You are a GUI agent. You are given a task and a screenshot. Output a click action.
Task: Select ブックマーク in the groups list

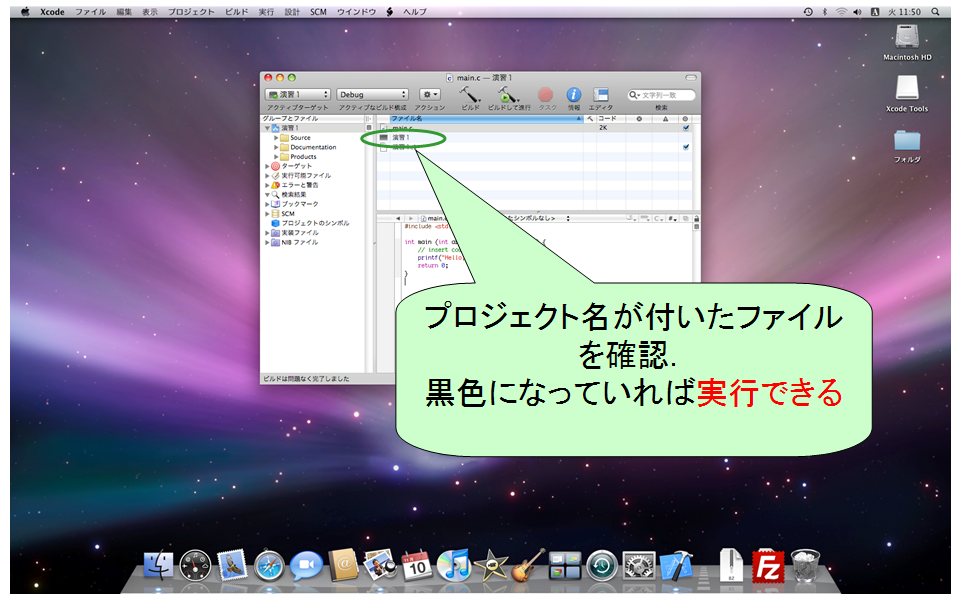[295, 204]
